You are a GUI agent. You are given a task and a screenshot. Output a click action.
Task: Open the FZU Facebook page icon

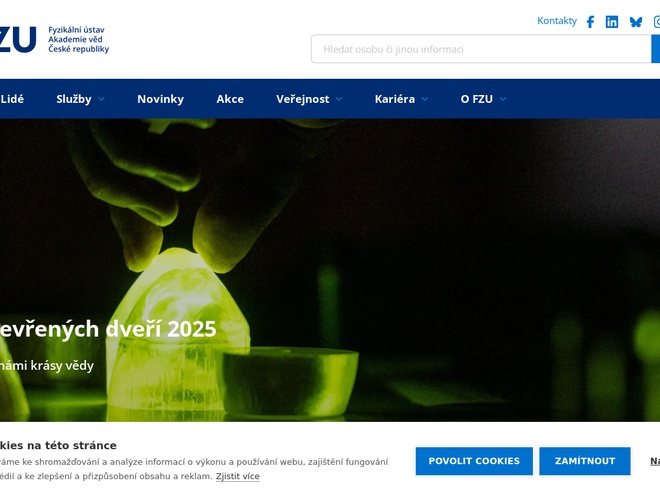pos(590,22)
